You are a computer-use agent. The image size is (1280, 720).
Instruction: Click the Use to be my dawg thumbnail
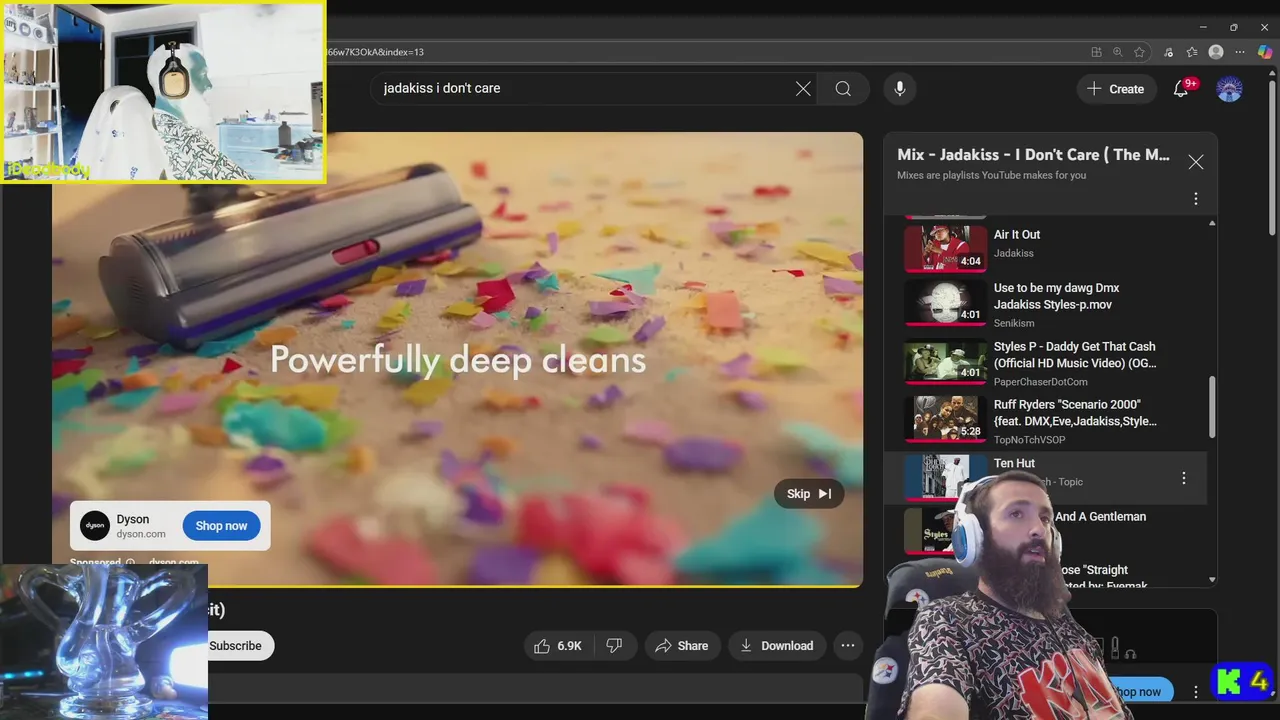[945, 303]
